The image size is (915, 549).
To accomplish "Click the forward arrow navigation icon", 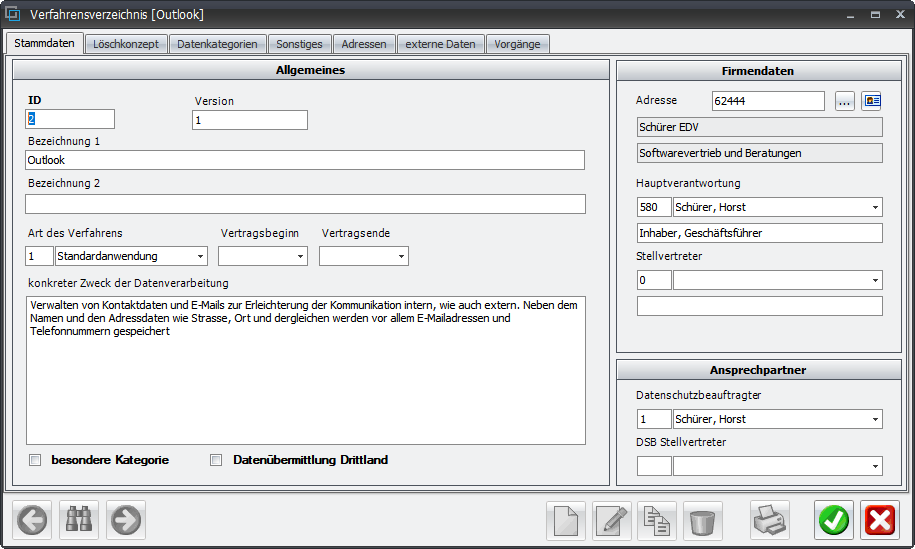I will pyautogui.click(x=126, y=520).
